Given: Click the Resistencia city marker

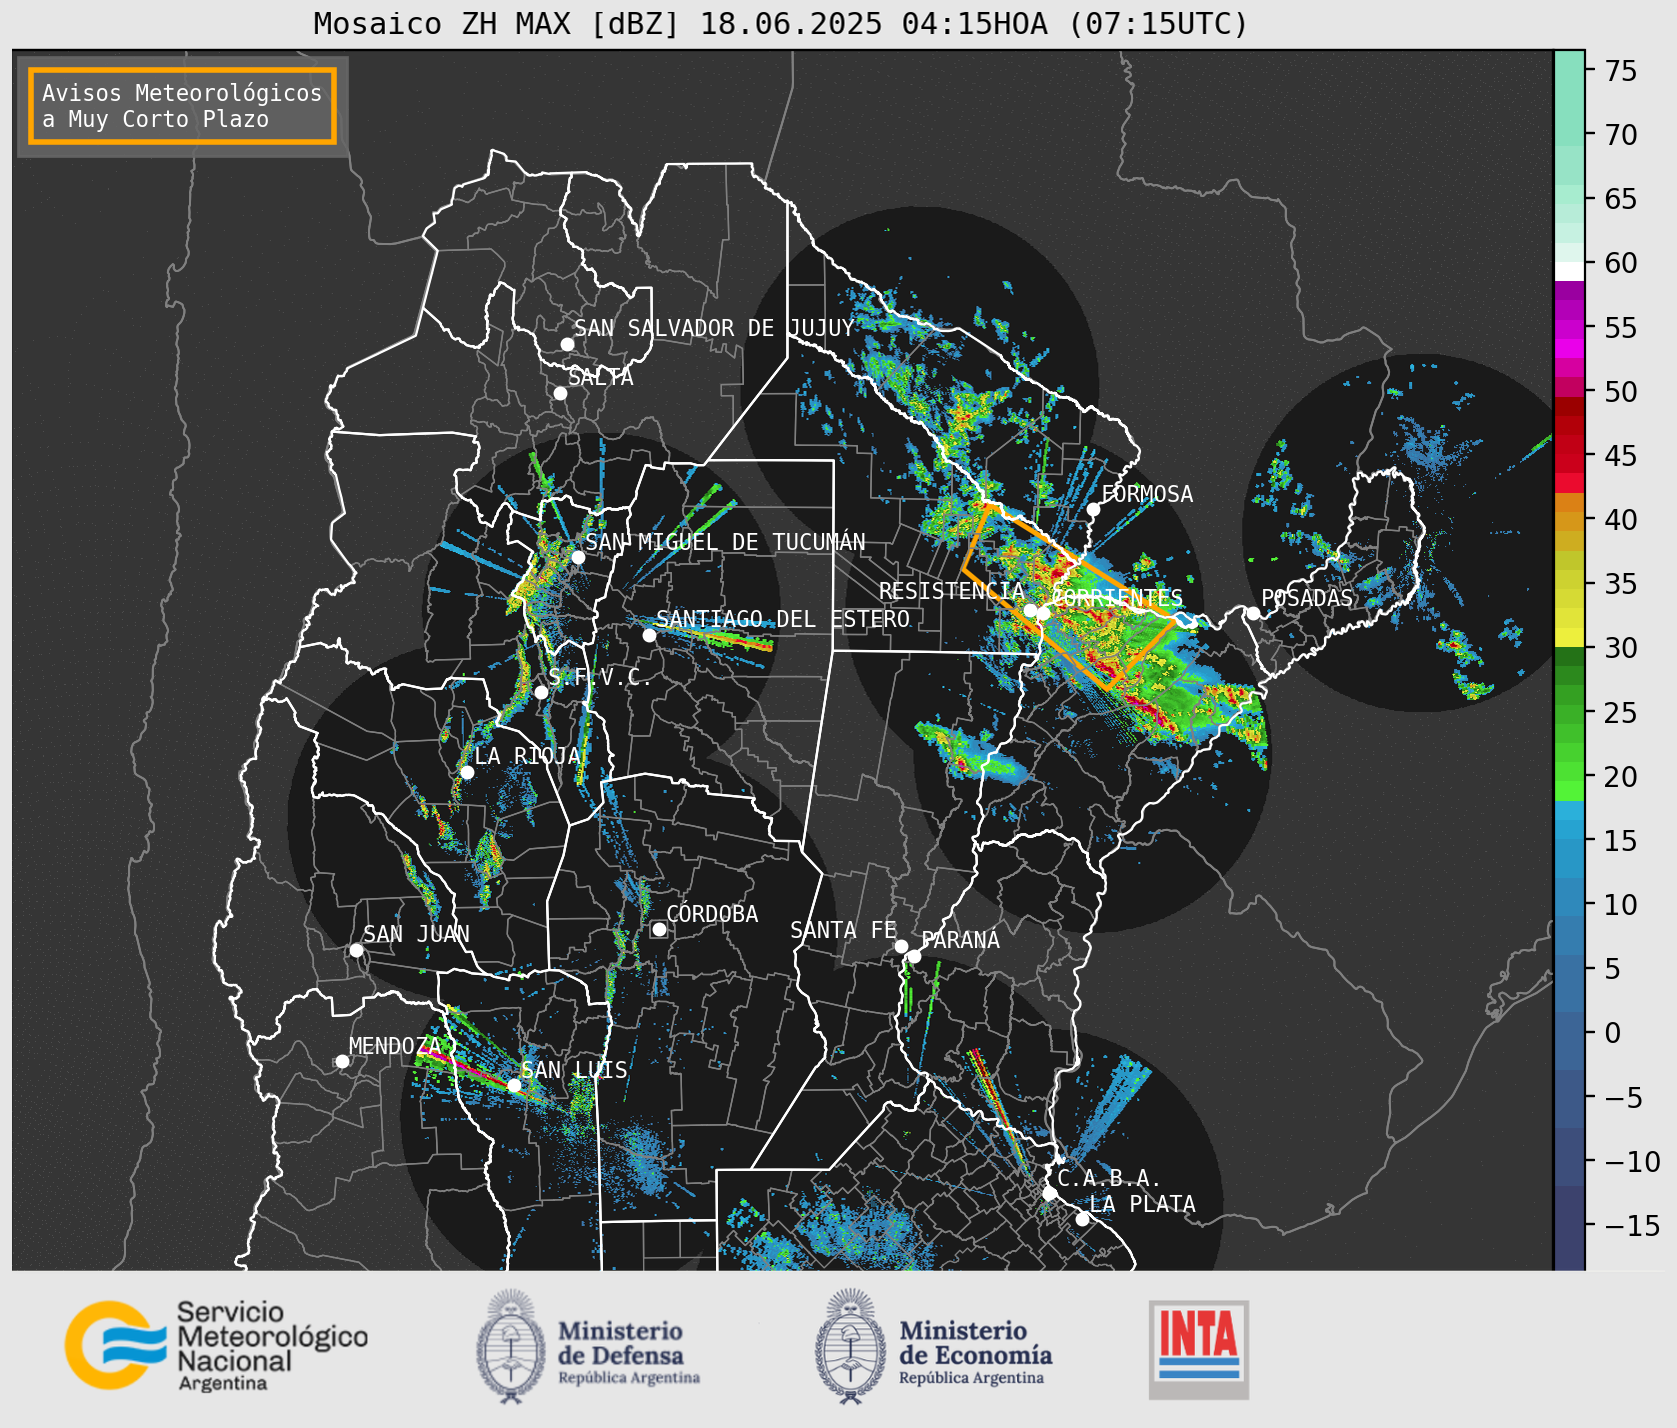Looking at the screenshot, I should pos(1030,610).
